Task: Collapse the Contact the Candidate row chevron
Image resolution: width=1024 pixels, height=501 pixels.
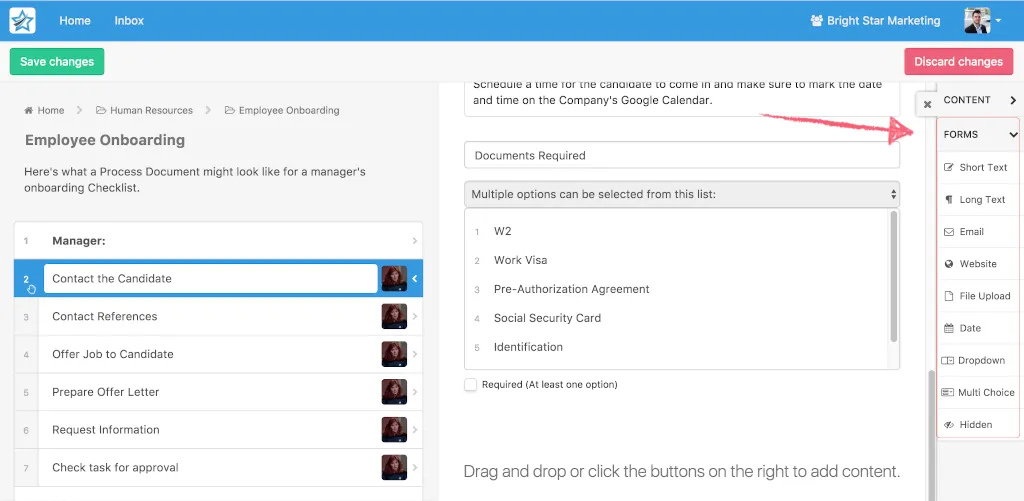Action: [415, 278]
